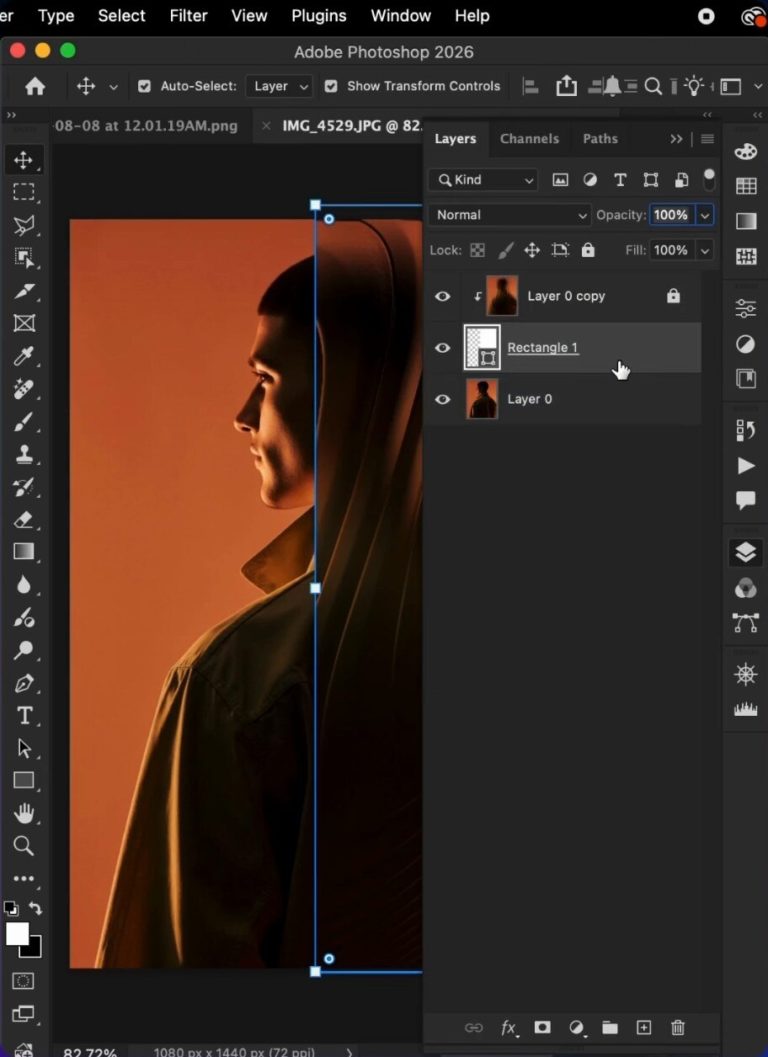This screenshot has height=1057, width=768.
Task: Open the workspace switcher dropdown
Action: [740, 86]
